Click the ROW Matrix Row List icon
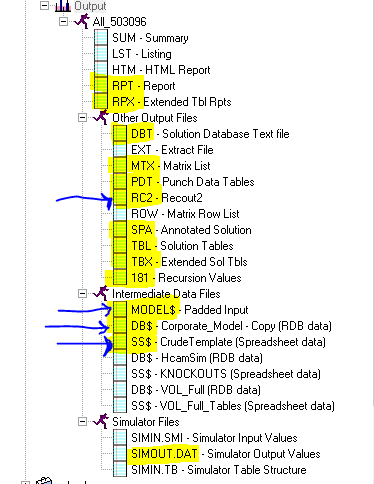 120,214
